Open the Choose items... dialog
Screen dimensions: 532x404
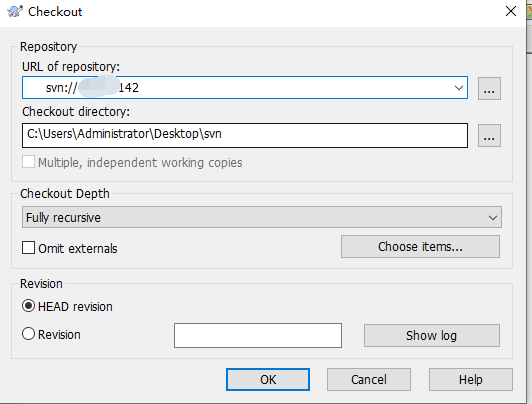pos(420,247)
